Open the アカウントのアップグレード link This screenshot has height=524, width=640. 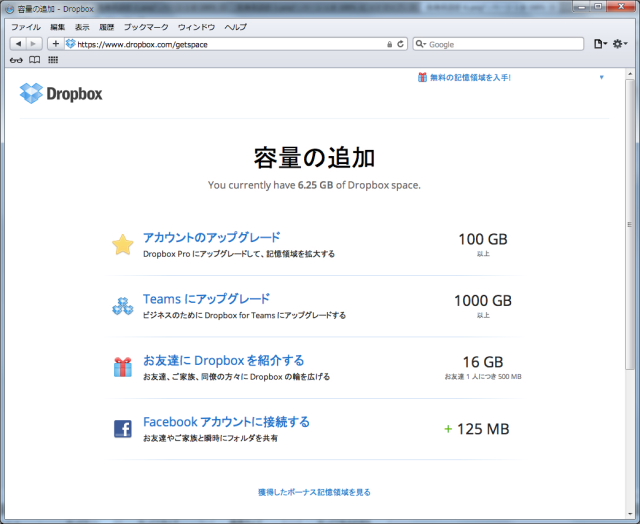(211, 237)
